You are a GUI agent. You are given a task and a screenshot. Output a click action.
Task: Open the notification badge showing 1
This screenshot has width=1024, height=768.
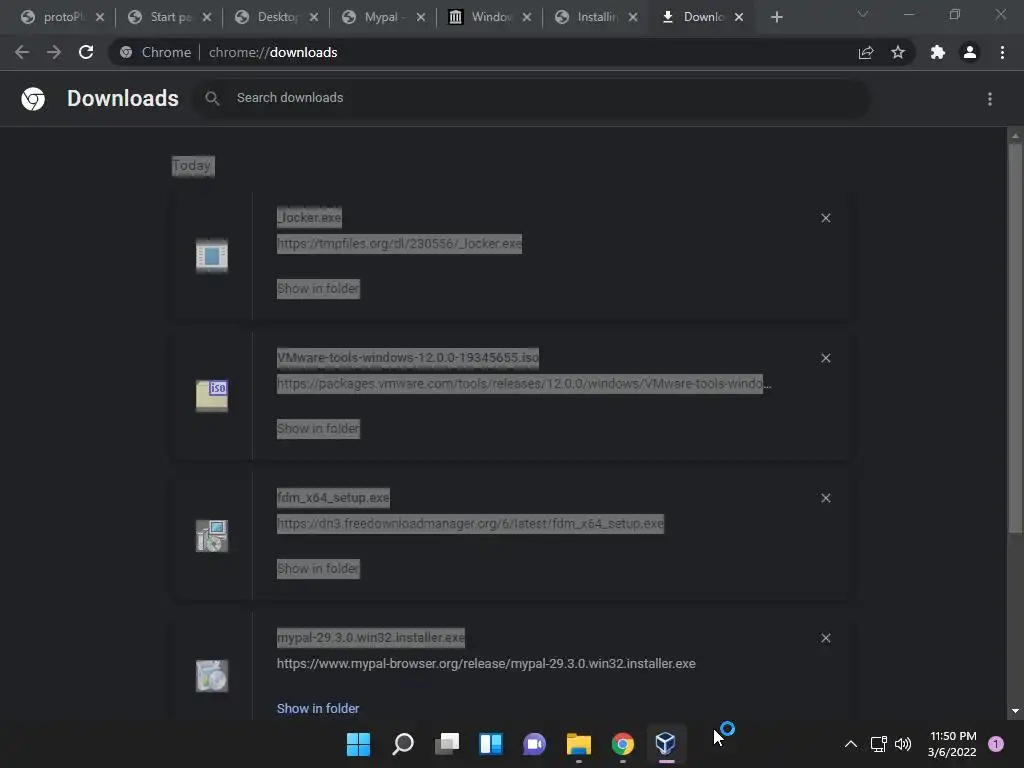[996, 744]
